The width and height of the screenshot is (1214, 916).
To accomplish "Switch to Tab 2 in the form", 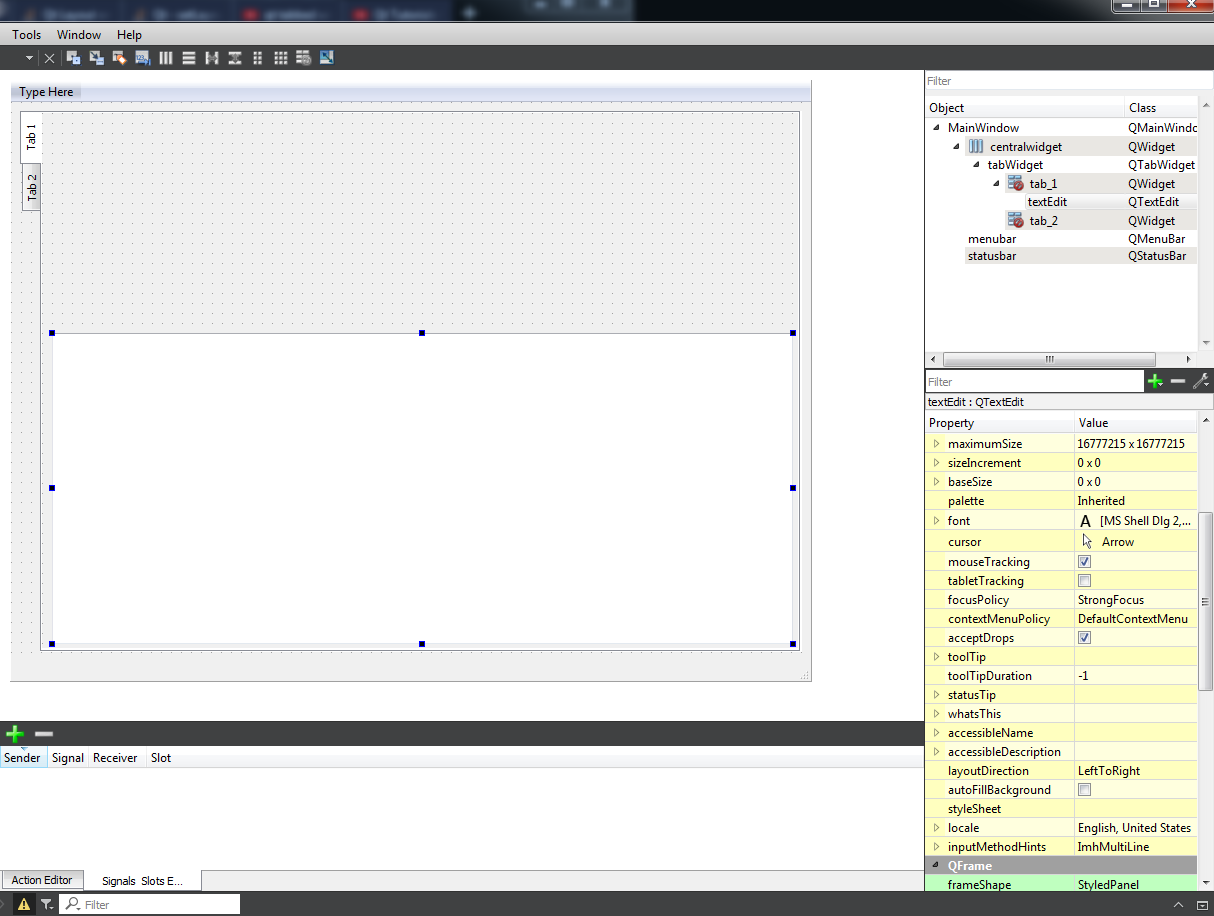I will point(31,188).
